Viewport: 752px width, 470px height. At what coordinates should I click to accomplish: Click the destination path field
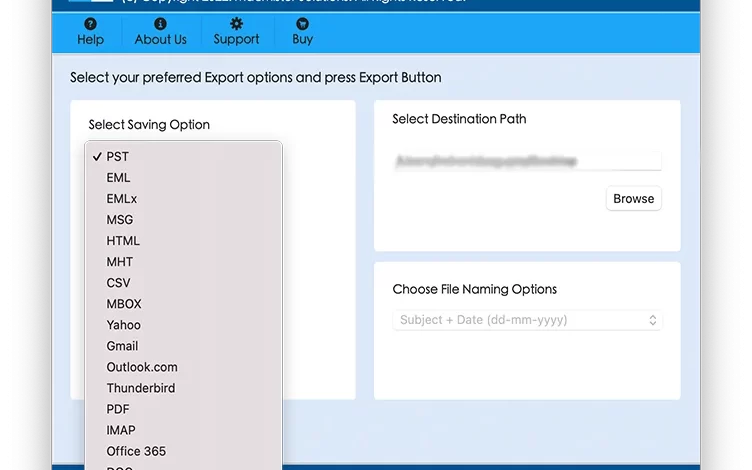pyautogui.click(x=527, y=161)
